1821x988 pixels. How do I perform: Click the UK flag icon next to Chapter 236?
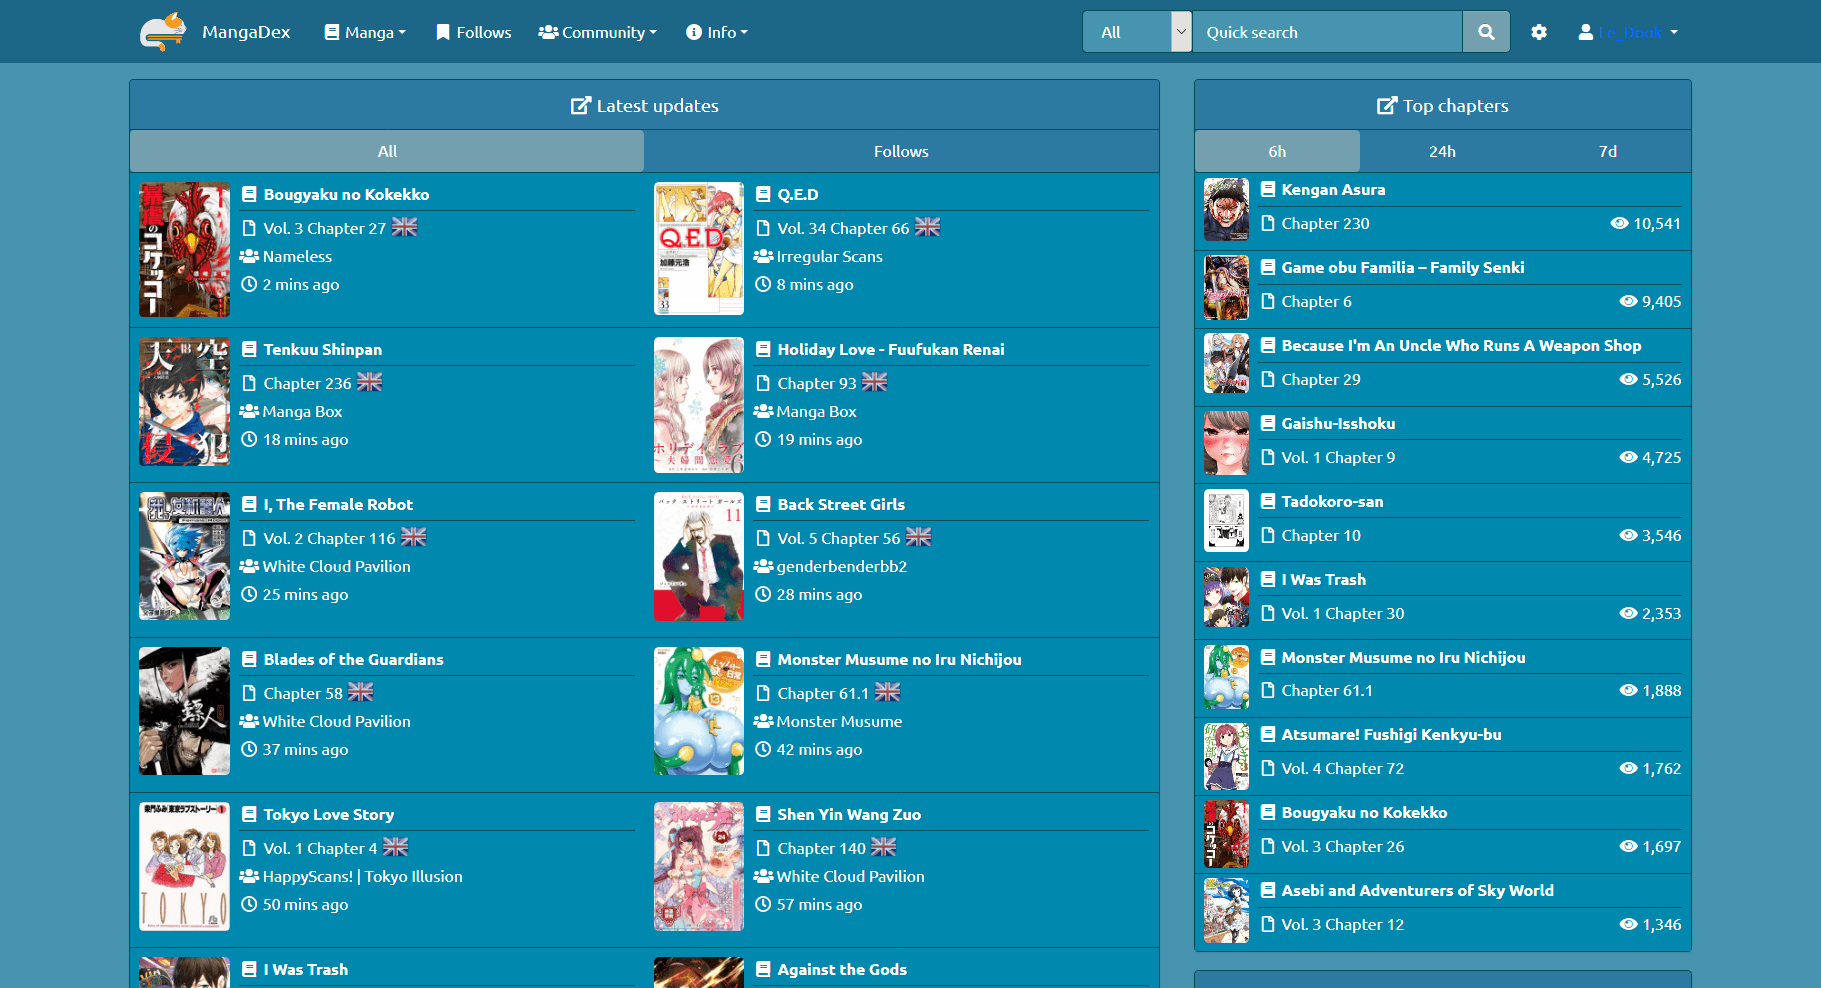(x=369, y=382)
